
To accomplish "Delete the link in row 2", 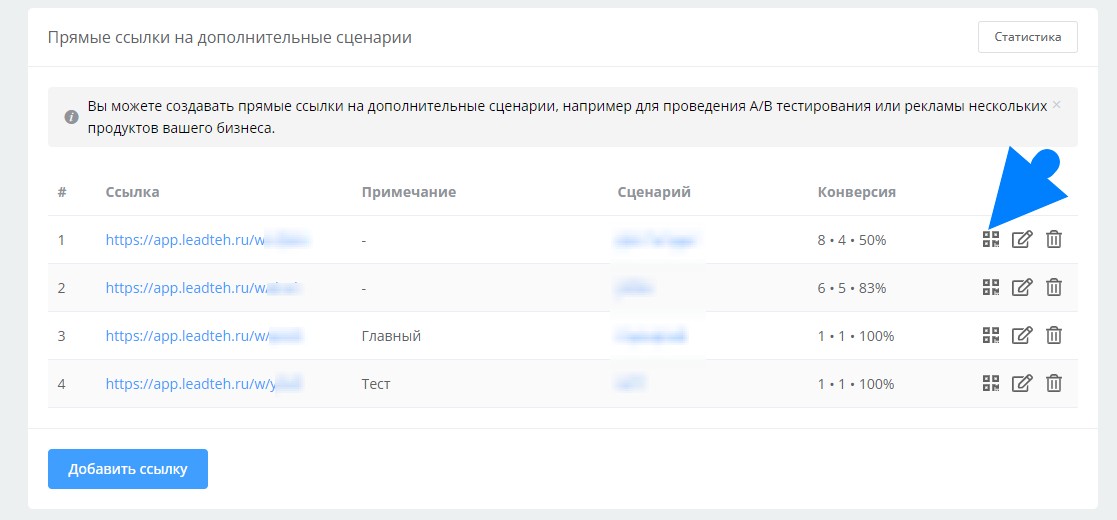I will pyautogui.click(x=1053, y=287).
